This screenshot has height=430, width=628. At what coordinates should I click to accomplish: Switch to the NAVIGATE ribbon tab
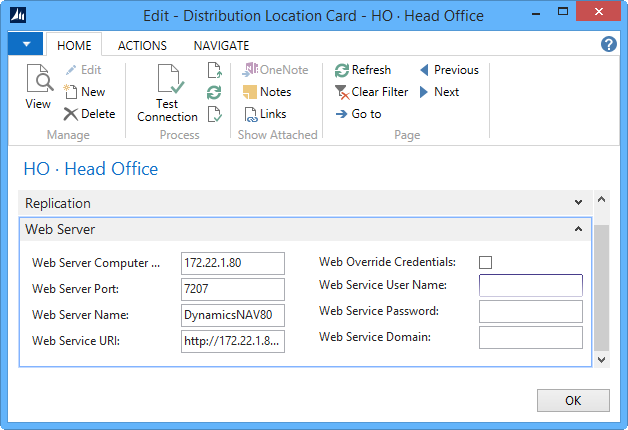[221, 46]
